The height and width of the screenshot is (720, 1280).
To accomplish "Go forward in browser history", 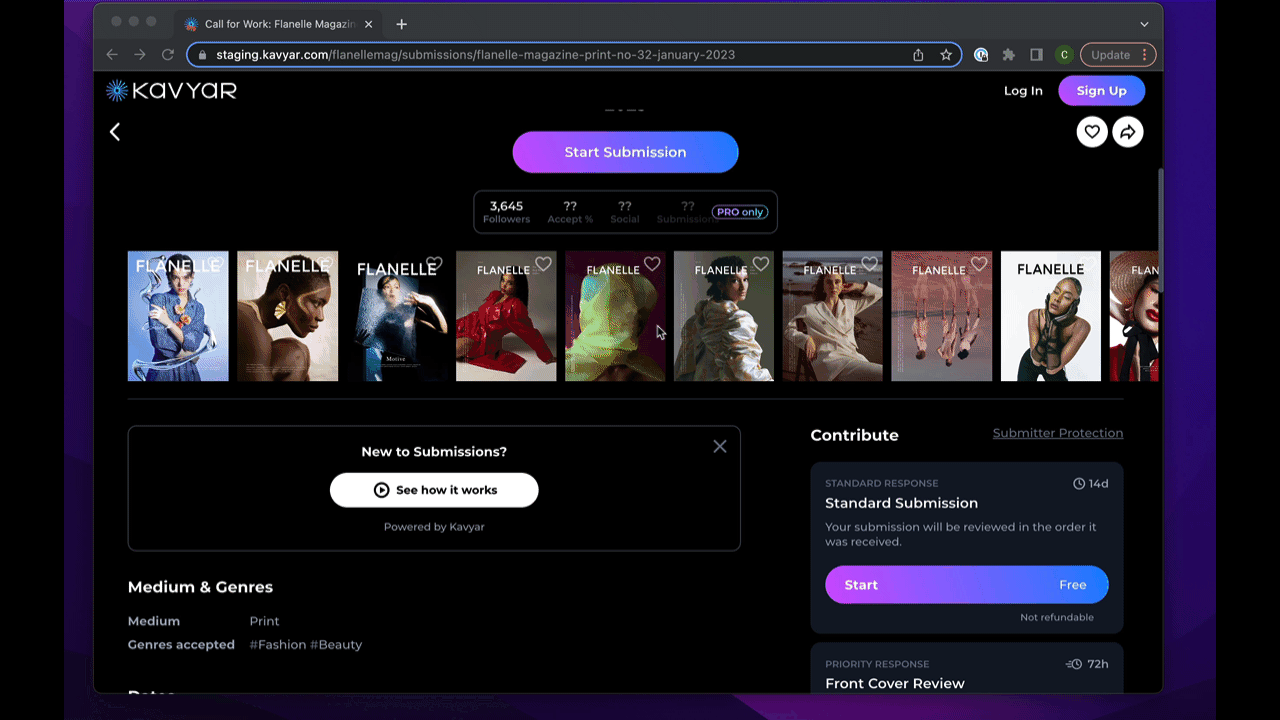I will [x=140, y=55].
